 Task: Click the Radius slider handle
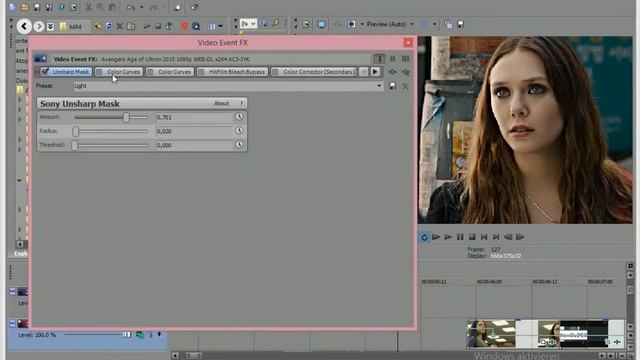76,131
